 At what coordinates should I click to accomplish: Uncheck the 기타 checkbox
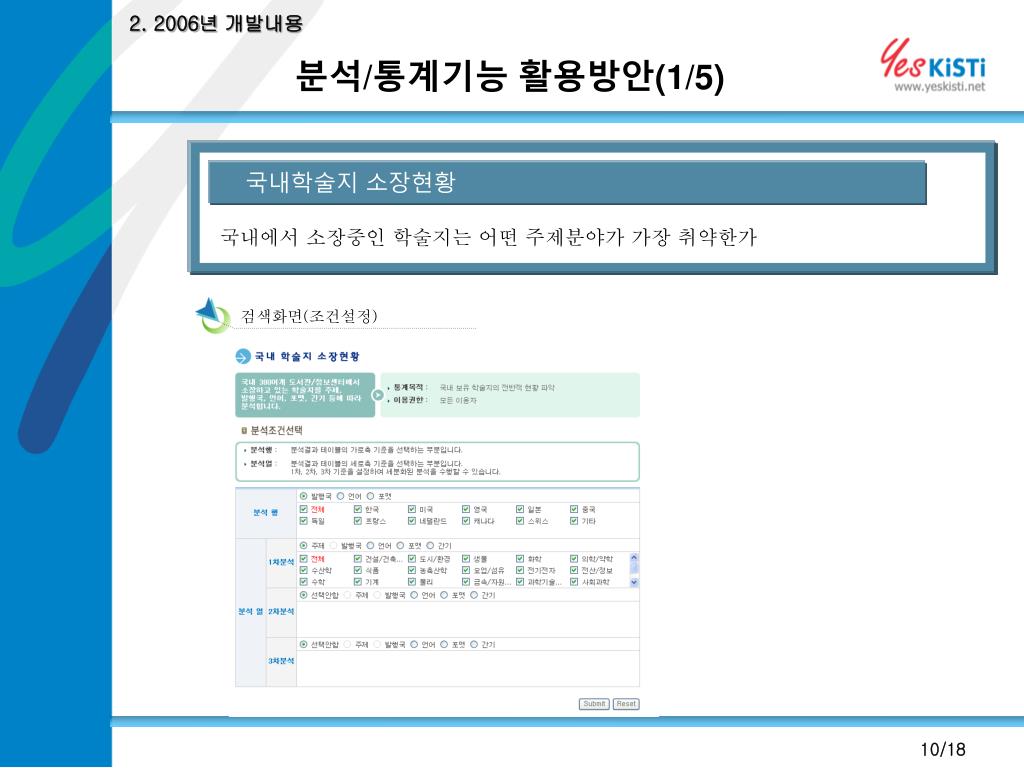point(574,521)
